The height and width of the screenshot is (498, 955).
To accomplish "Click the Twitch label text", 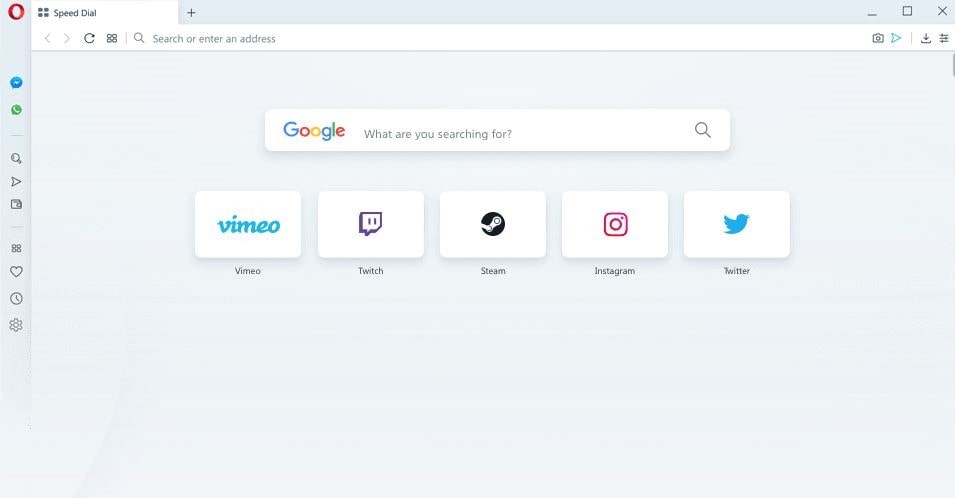I will (x=371, y=271).
